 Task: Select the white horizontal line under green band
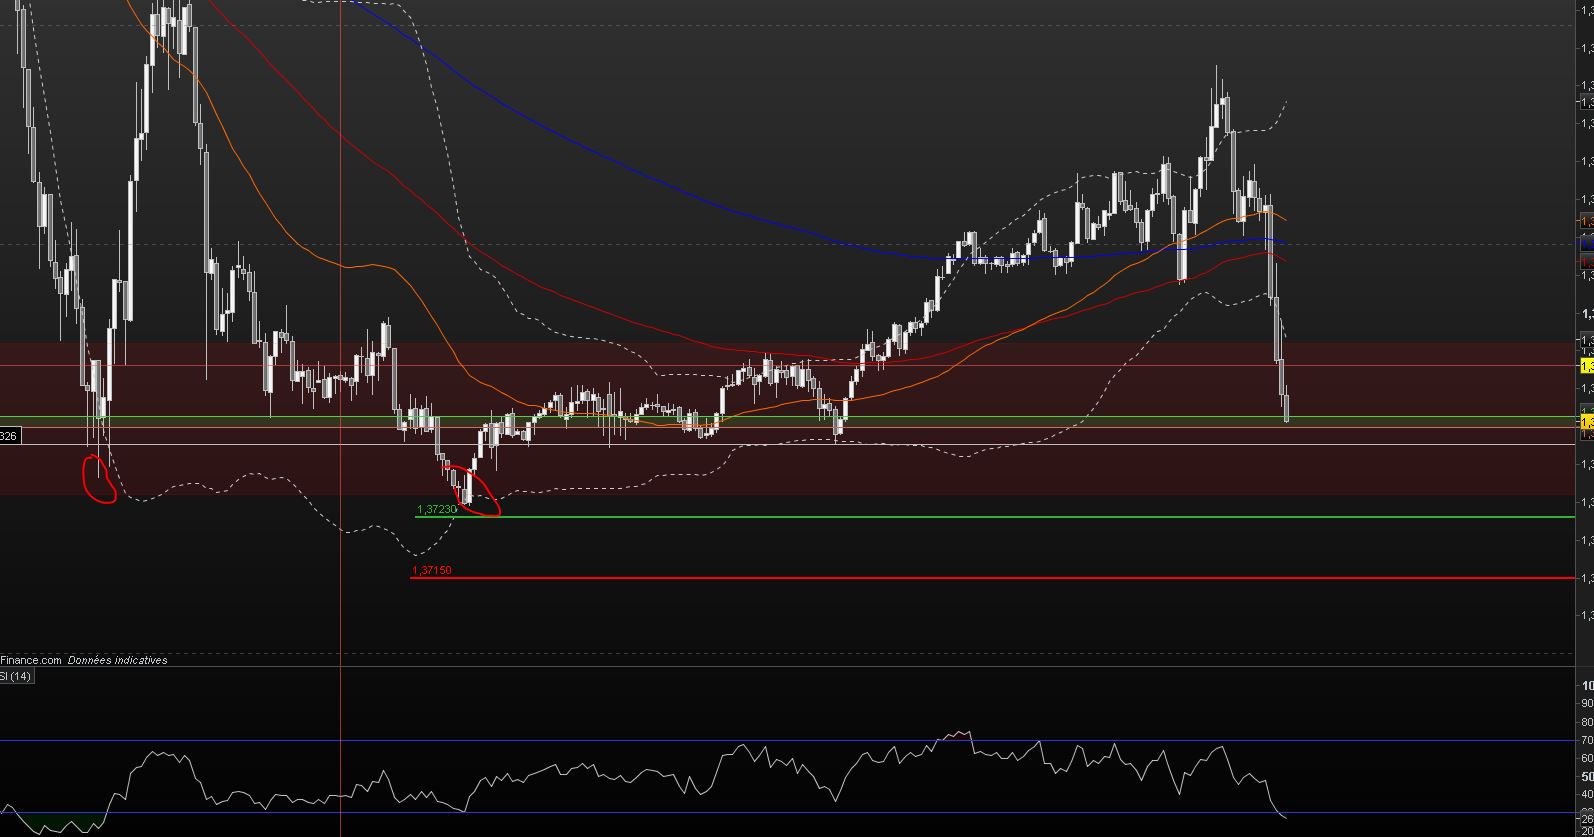coord(787,444)
